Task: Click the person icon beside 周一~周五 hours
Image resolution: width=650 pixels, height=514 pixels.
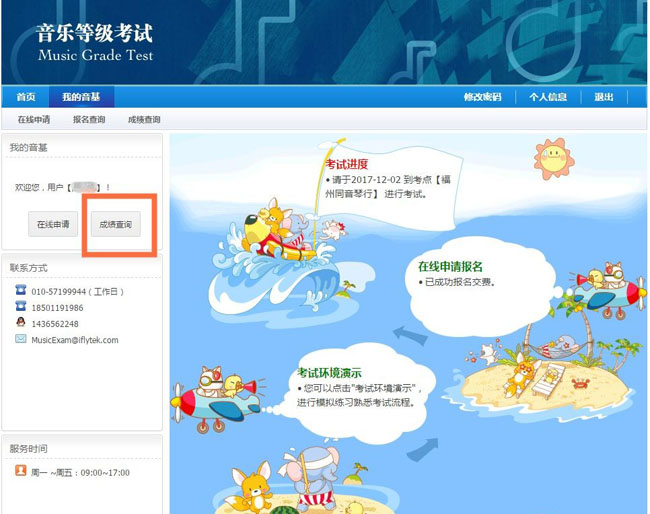Action: (x=21, y=470)
